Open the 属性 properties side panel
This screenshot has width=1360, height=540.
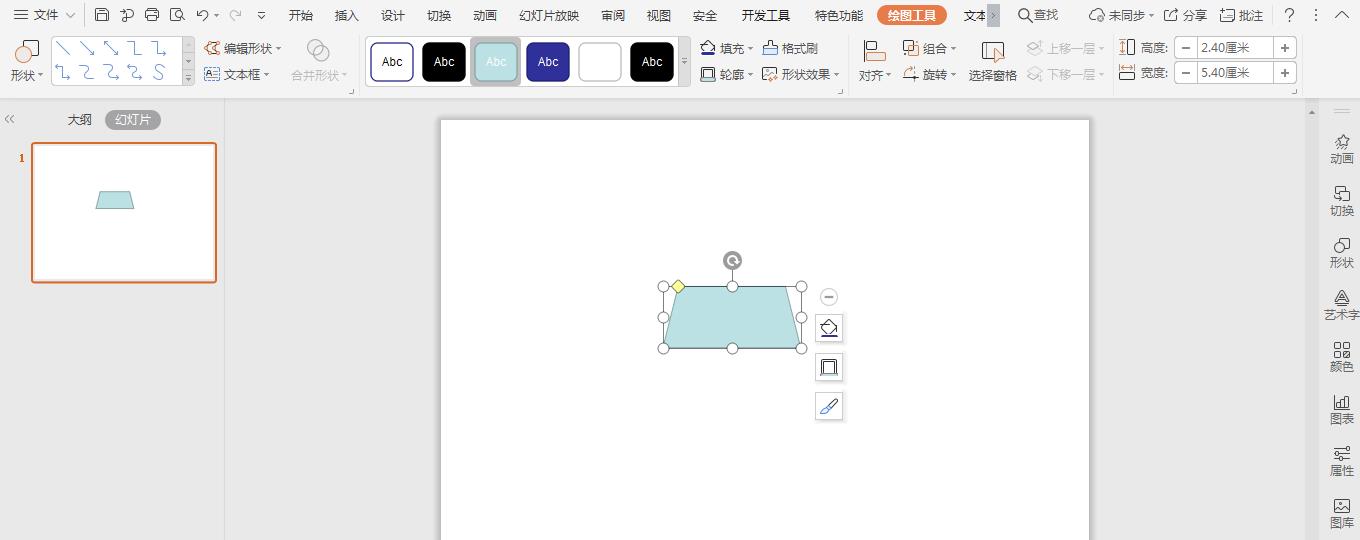(x=1342, y=461)
